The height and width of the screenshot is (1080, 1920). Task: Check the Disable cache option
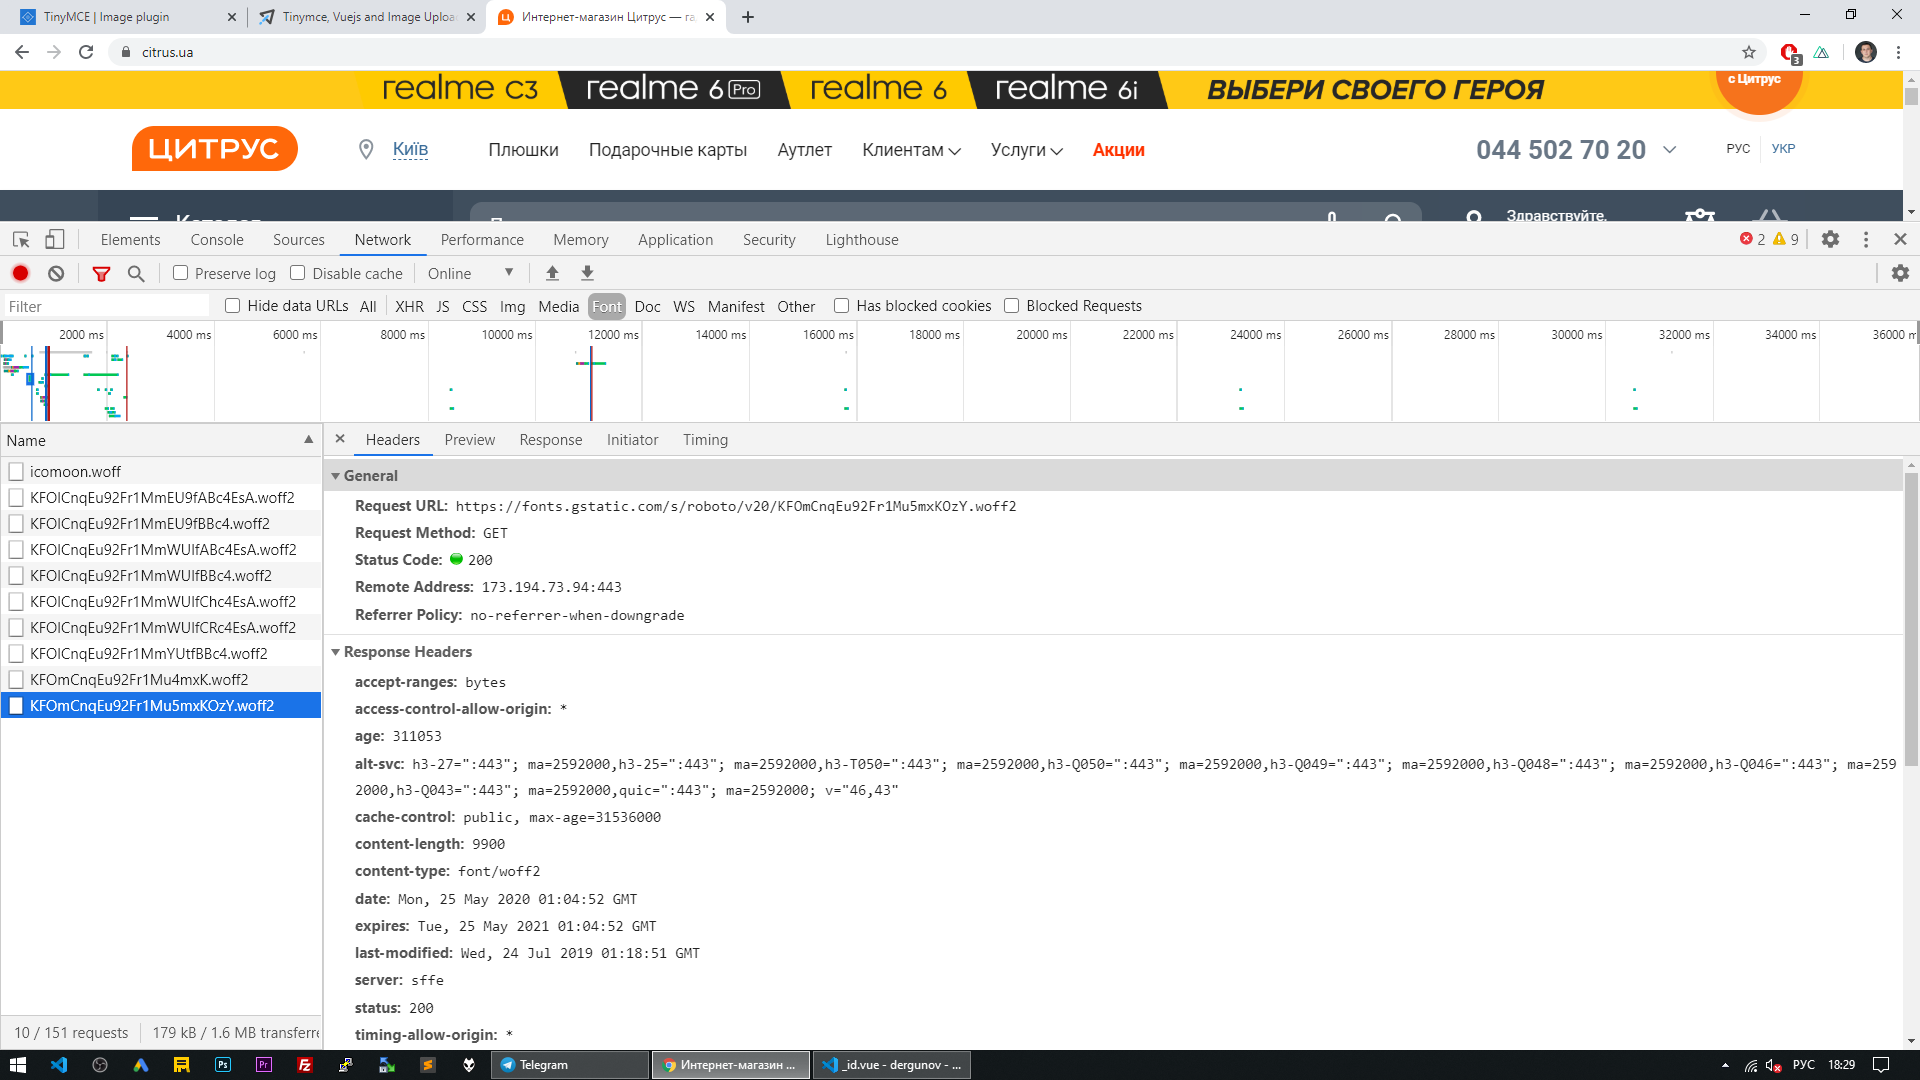click(x=298, y=273)
